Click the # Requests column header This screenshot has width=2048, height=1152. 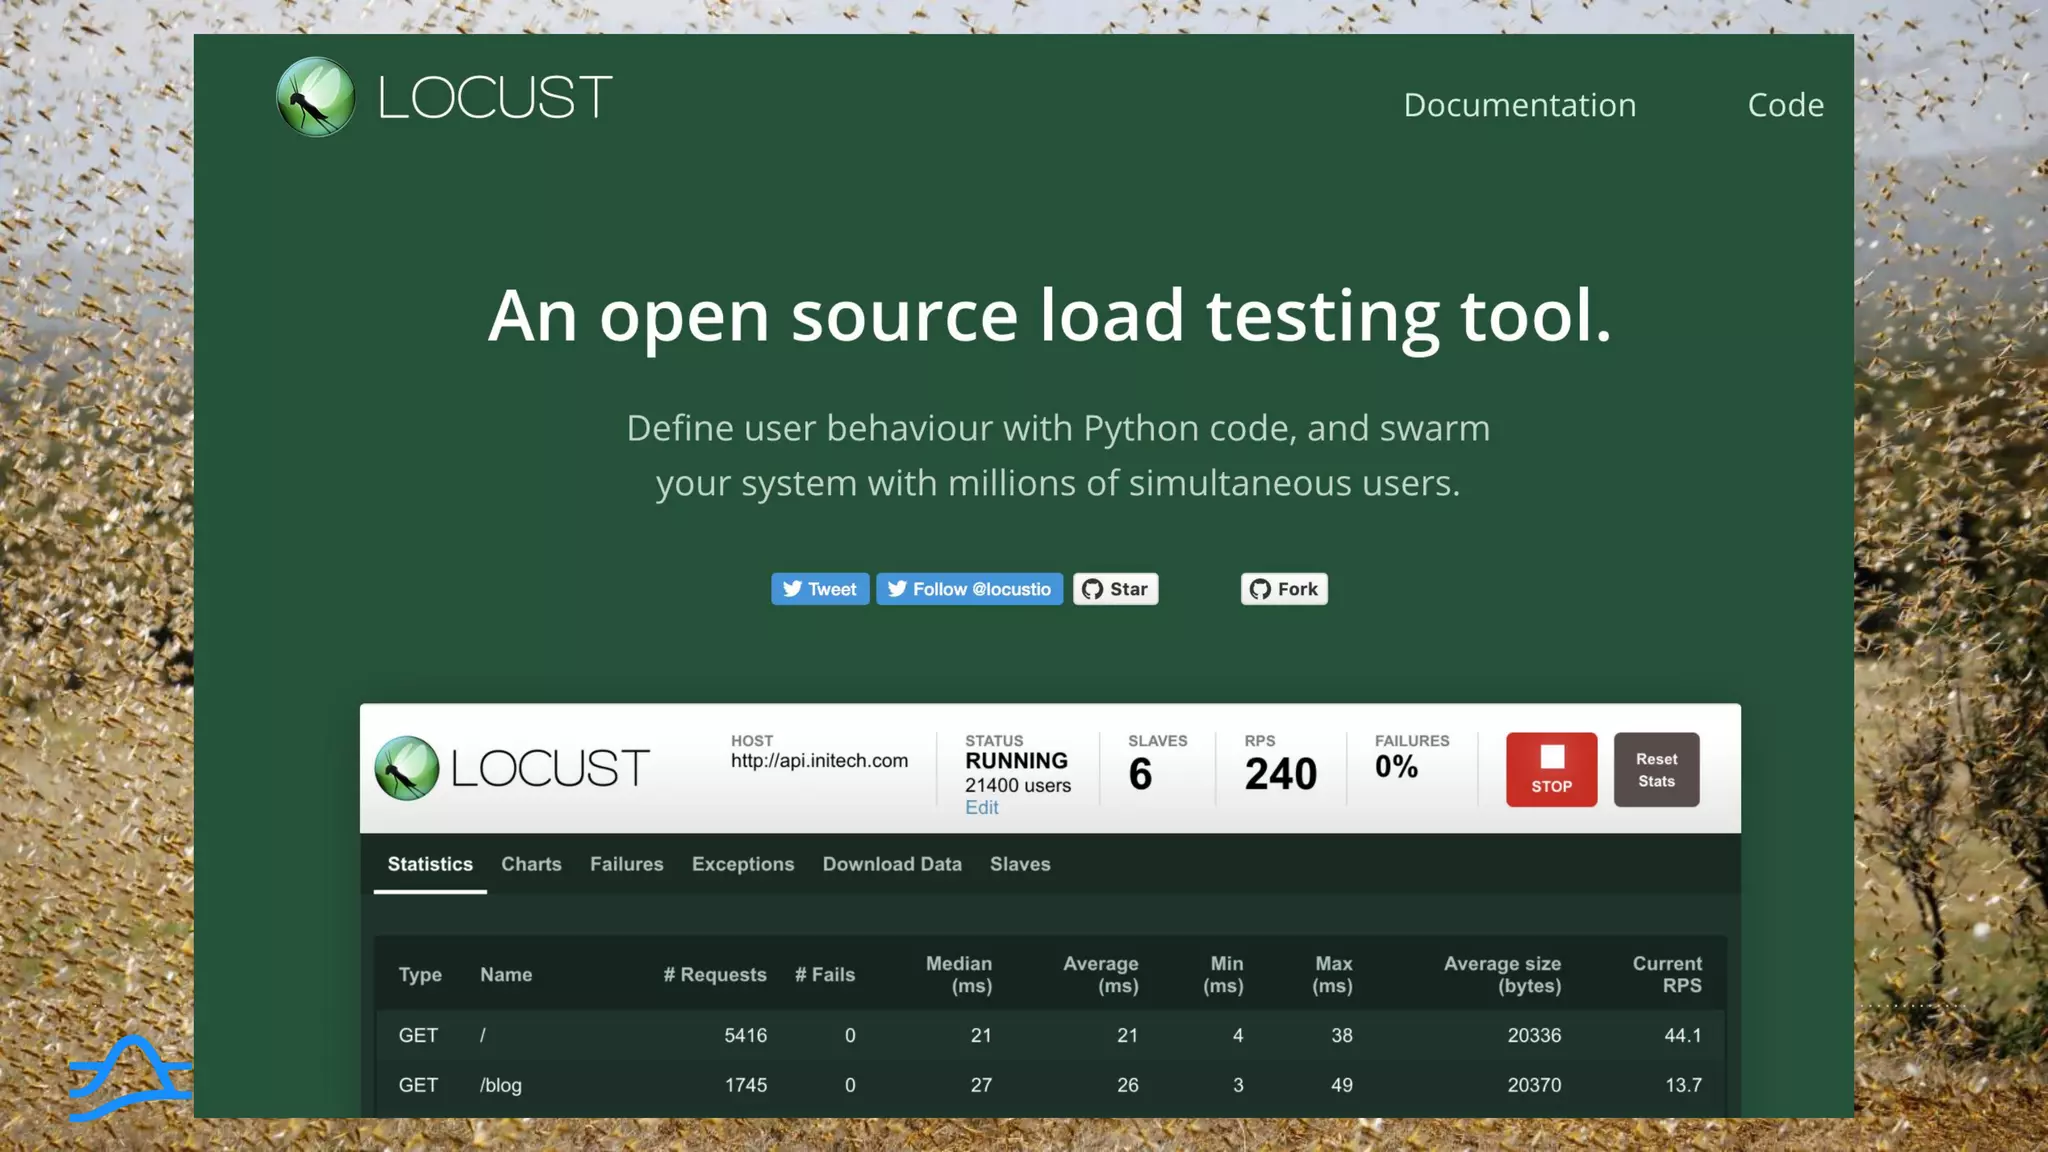[x=714, y=975]
